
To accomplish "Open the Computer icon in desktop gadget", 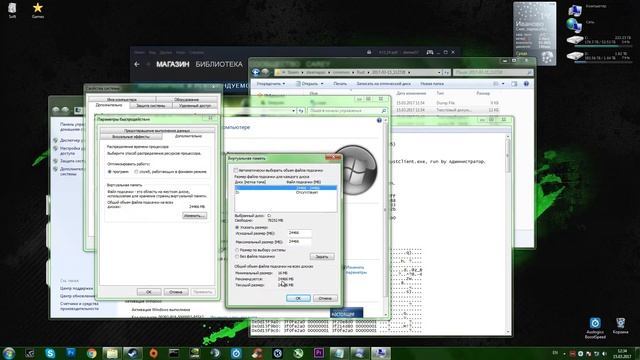I will pos(575,10).
